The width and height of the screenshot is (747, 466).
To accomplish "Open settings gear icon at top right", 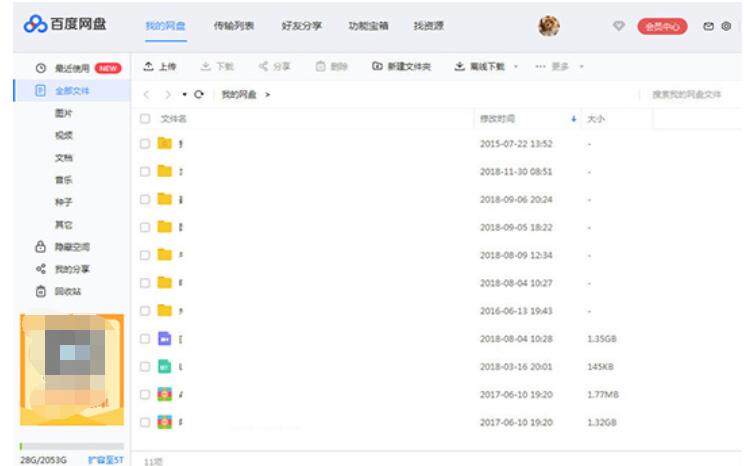I will pyautogui.click(x=726, y=27).
